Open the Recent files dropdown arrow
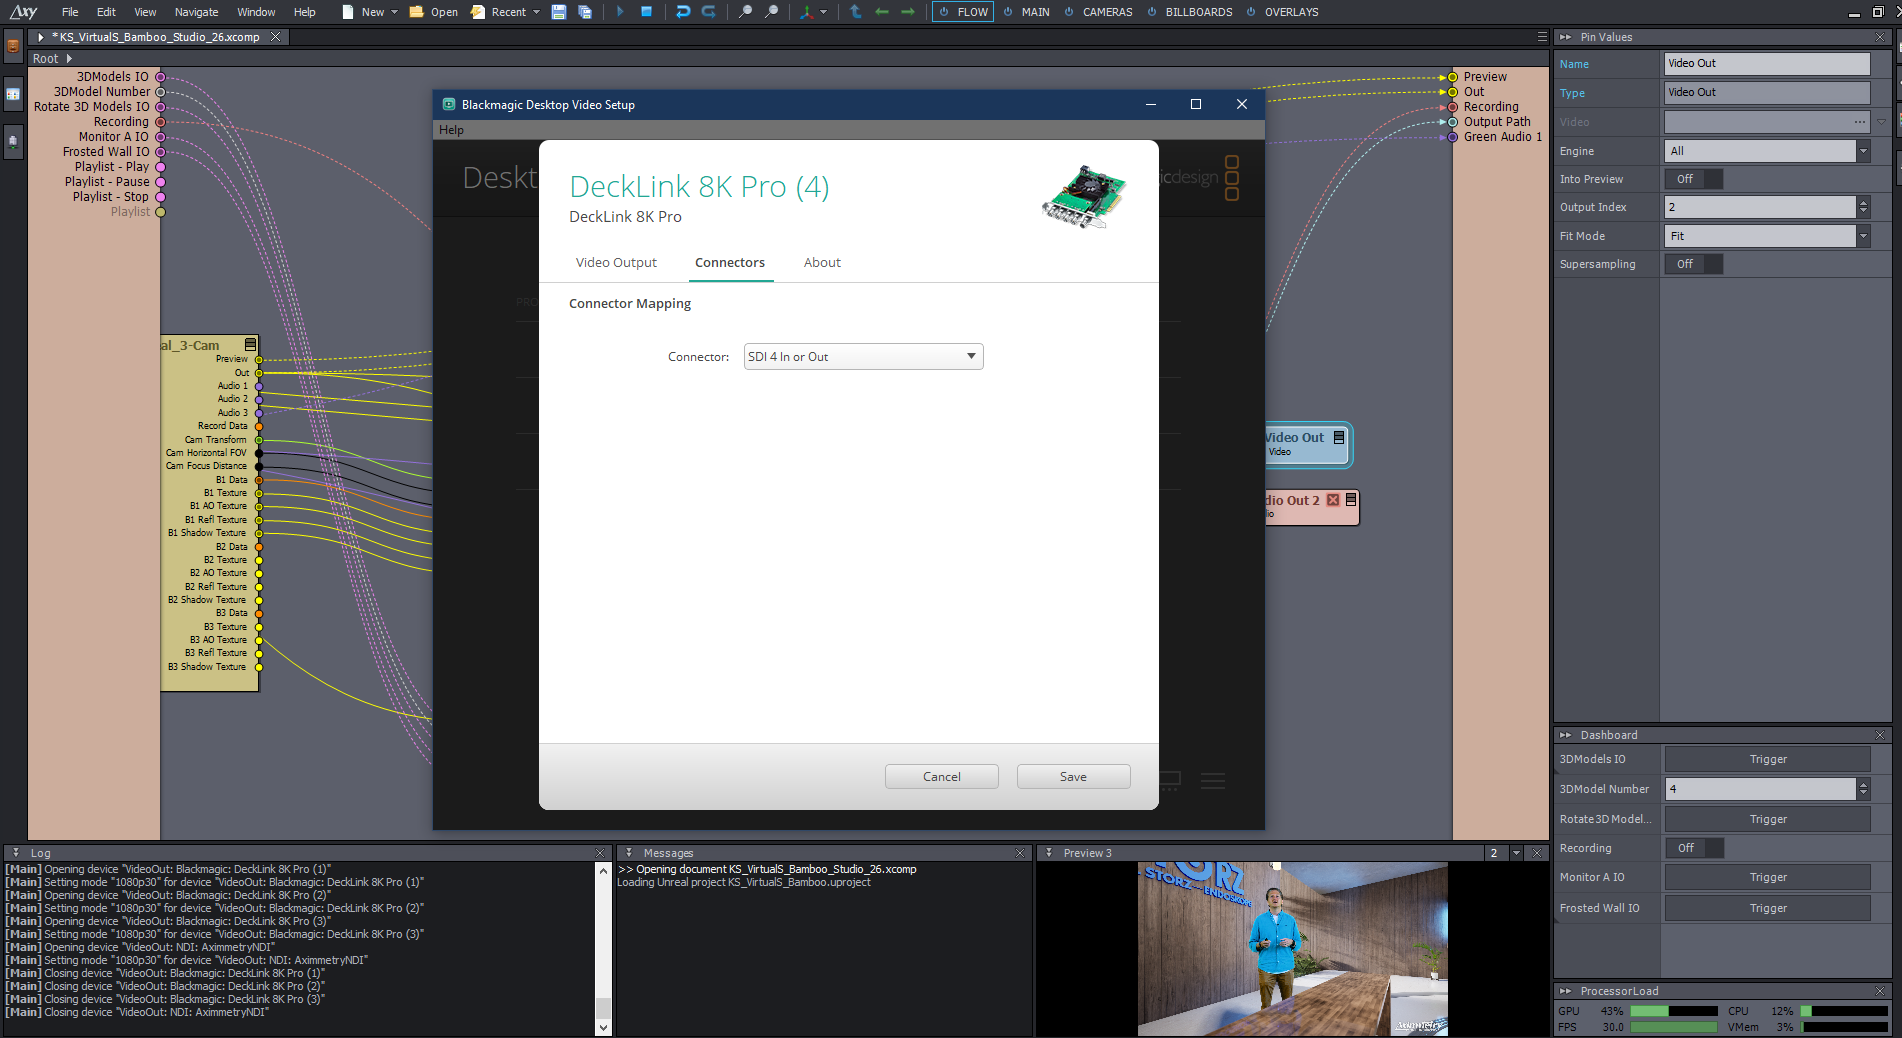This screenshot has width=1902, height=1038. 536,12
